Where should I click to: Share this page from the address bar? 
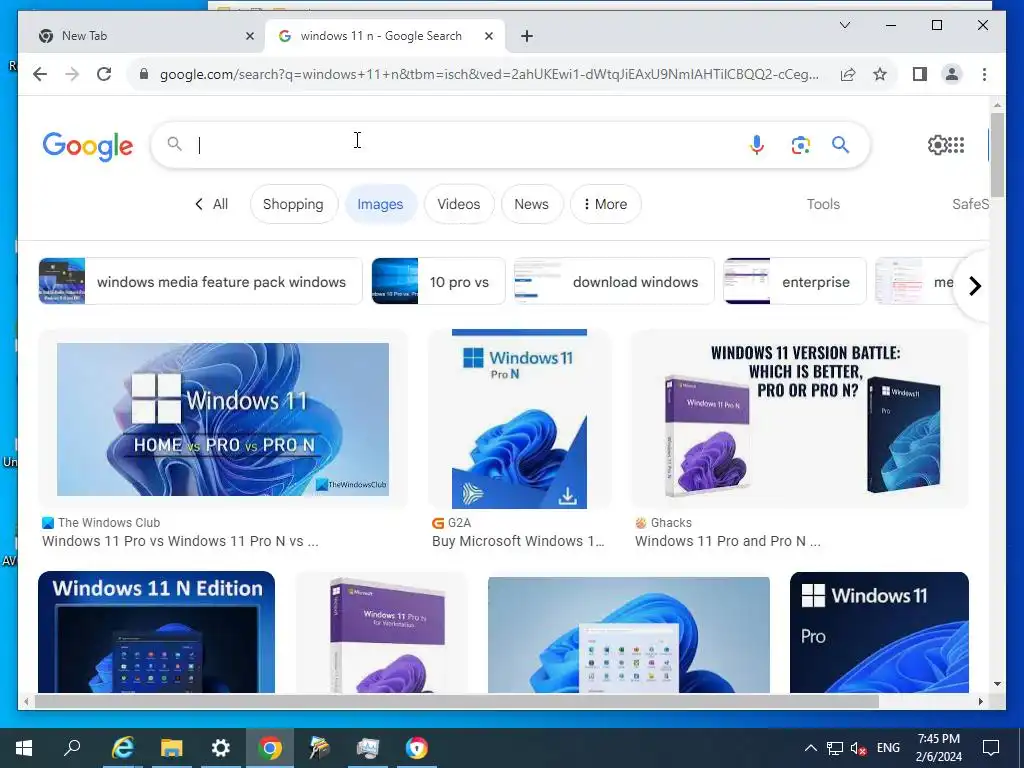(x=848, y=74)
